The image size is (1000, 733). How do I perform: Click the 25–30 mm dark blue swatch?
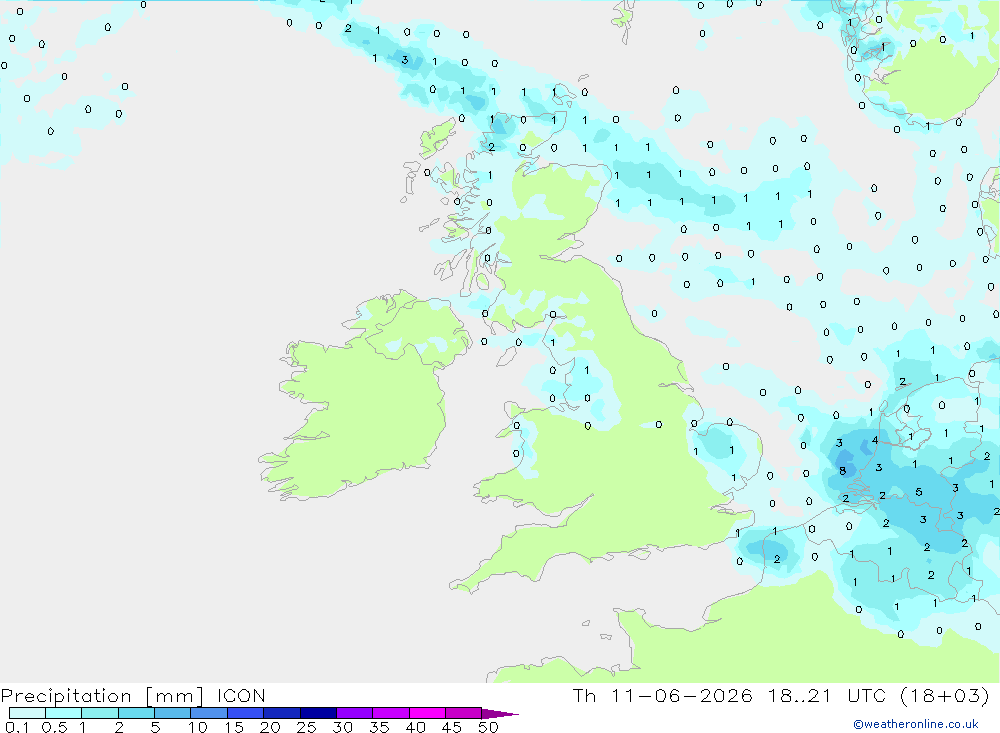tap(318, 713)
